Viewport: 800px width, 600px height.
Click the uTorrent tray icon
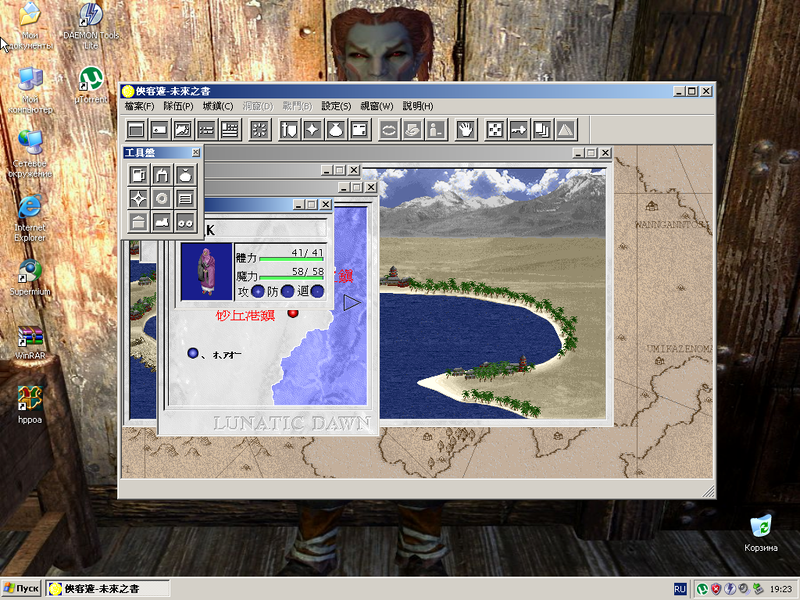703,589
